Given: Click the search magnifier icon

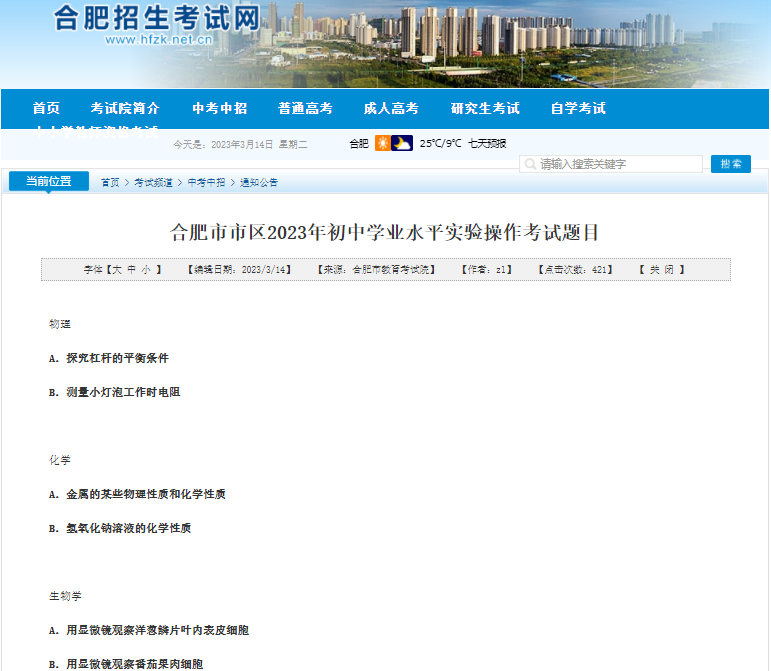Looking at the screenshot, I should (x=529, y=164).
